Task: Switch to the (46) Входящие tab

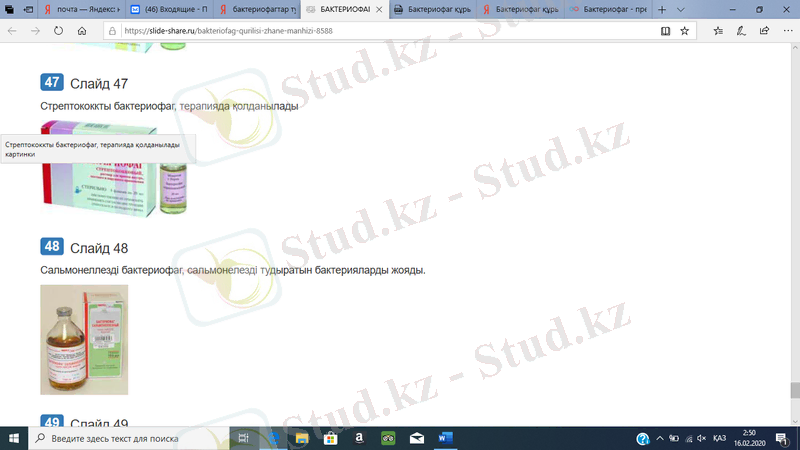Action: click(x=169, y=10)
